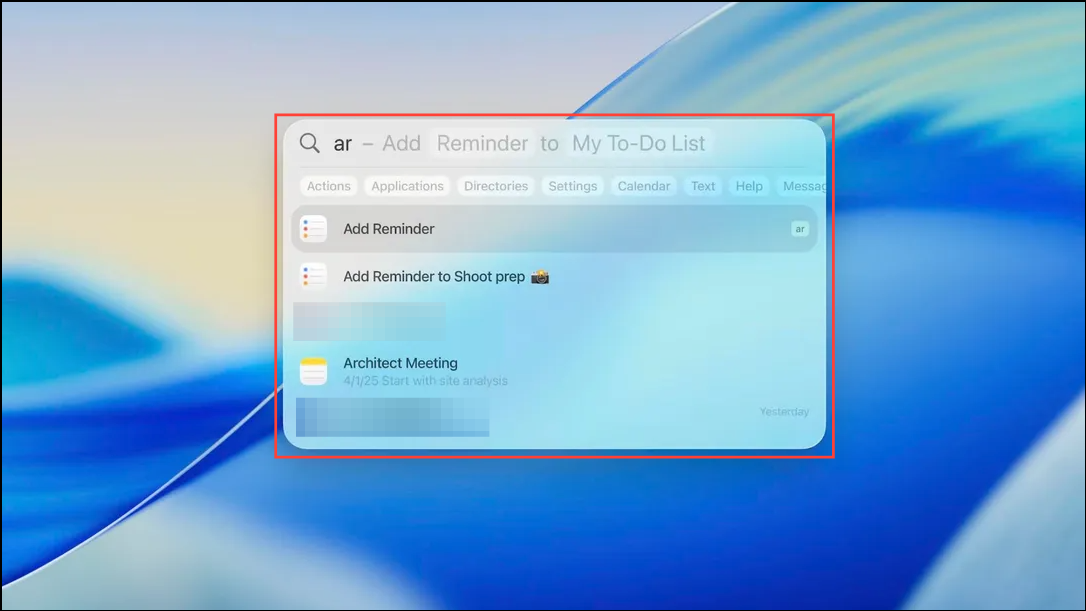
Task: Choose Add Reminder to Shoot prep
Action: [434, 277]
